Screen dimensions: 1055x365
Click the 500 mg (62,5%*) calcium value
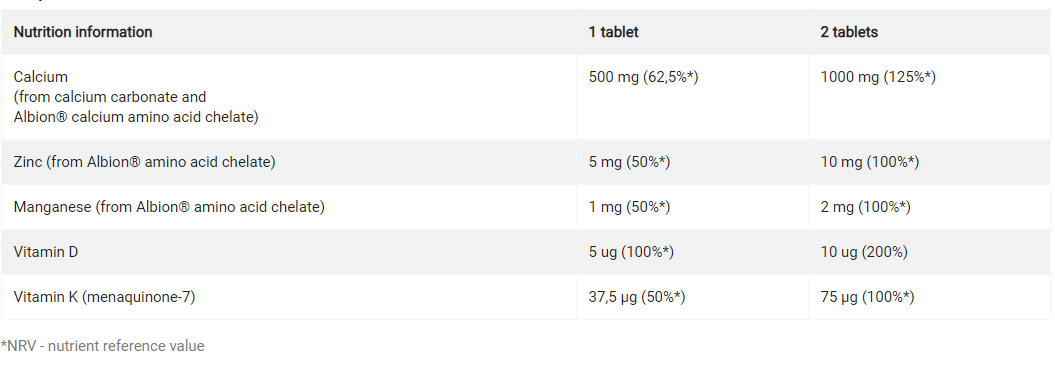click(x=643, y=77)
